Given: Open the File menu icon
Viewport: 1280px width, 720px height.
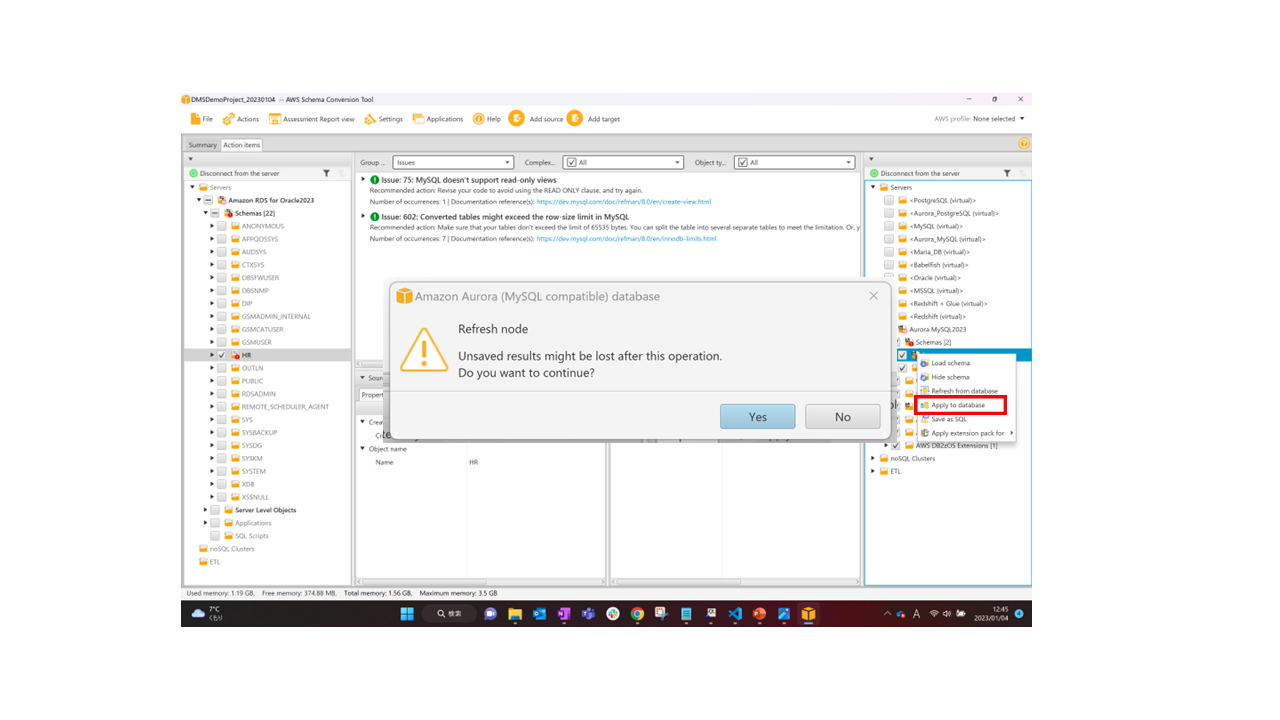Looking at the screenshot, I should tap(195, 119).
